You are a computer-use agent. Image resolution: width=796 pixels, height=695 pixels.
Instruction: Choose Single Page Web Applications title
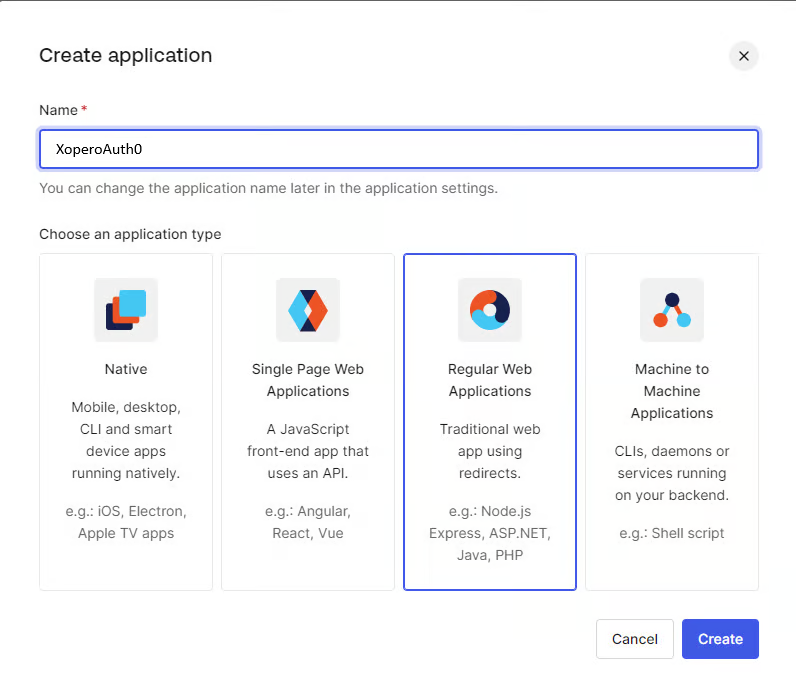pyautogui.click(x=308, y=380)
